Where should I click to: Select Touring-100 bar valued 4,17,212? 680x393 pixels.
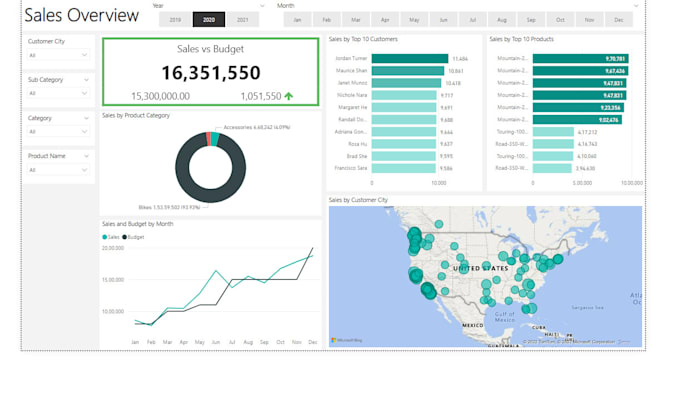(x=553, y=131)
